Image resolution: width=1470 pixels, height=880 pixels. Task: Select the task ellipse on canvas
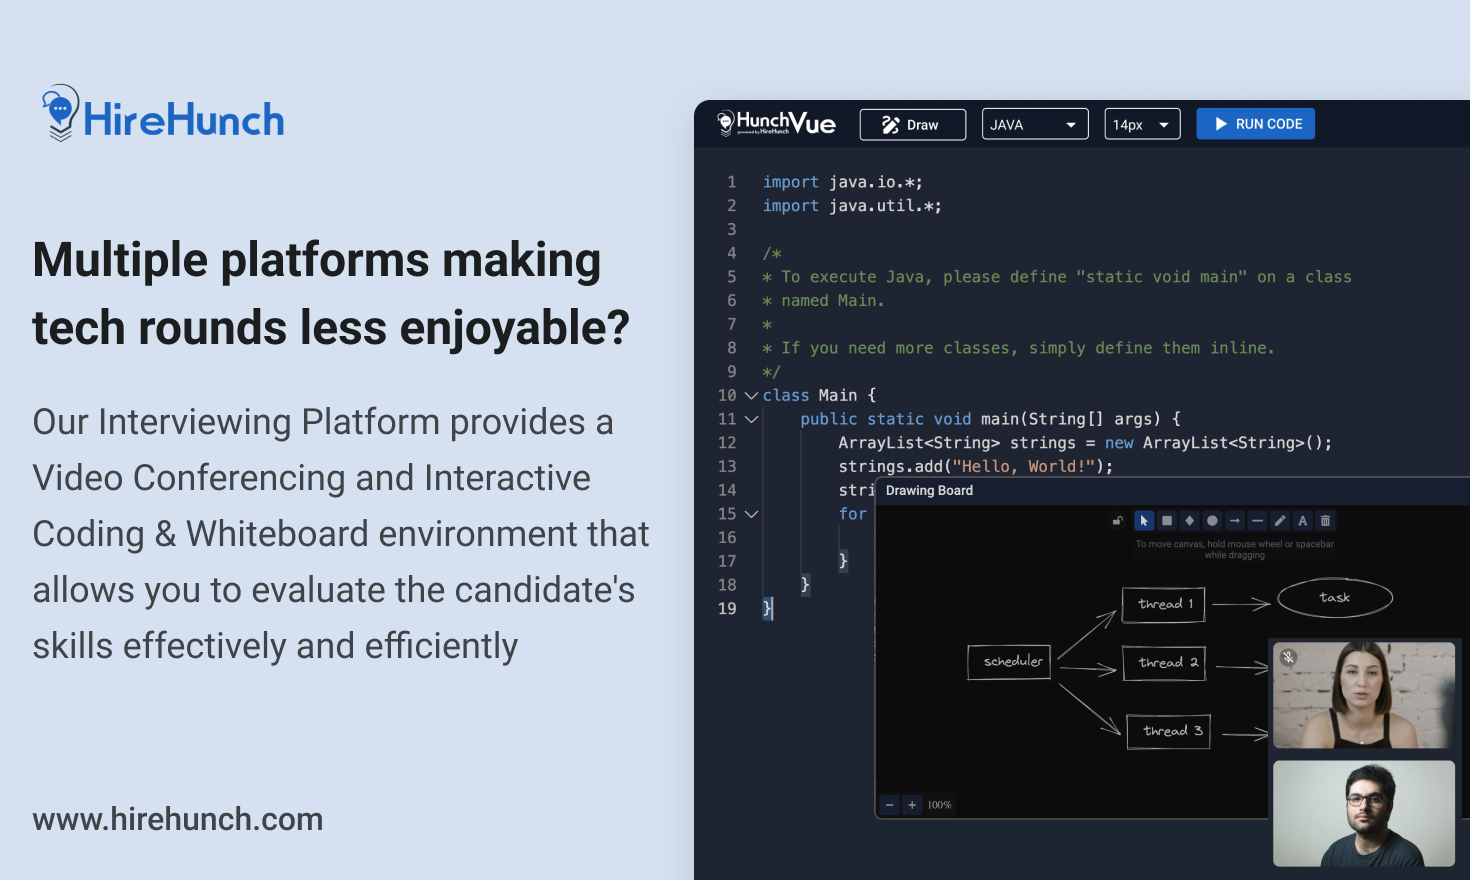pyautogui.click(x=1335, y=598)
